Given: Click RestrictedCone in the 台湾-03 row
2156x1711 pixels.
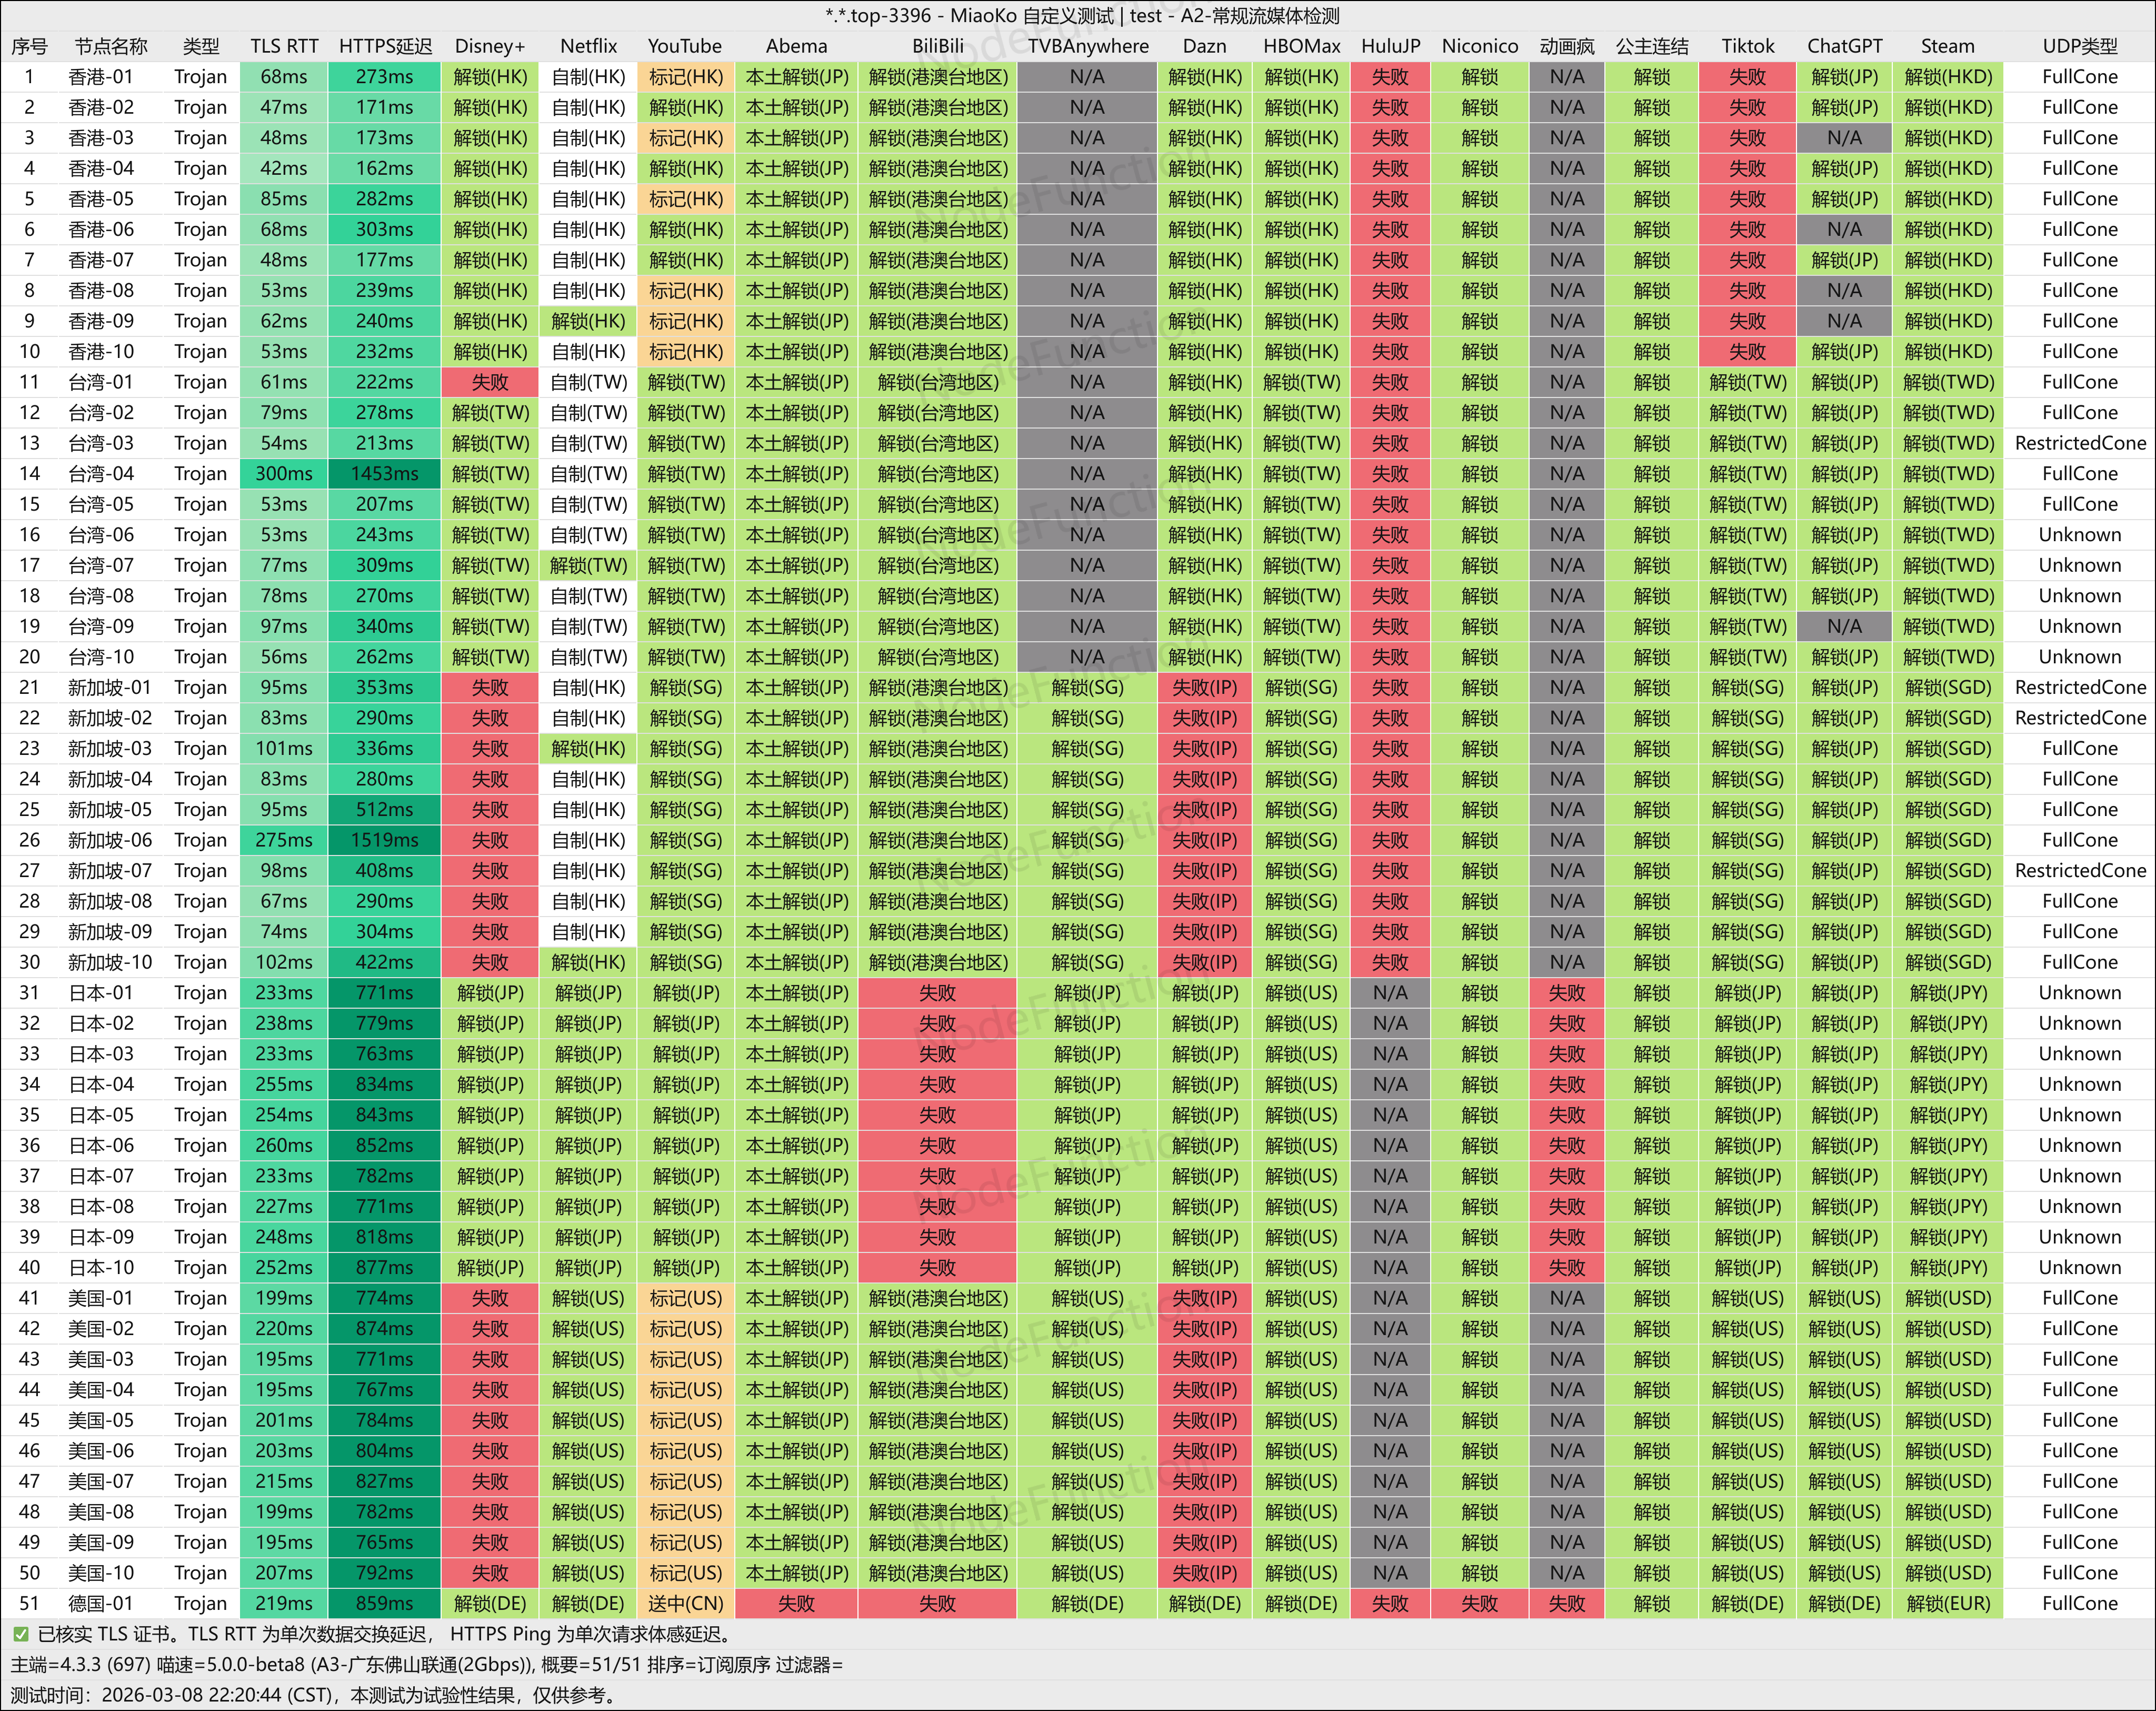Looking at the screenshot, I should 2079,443.
